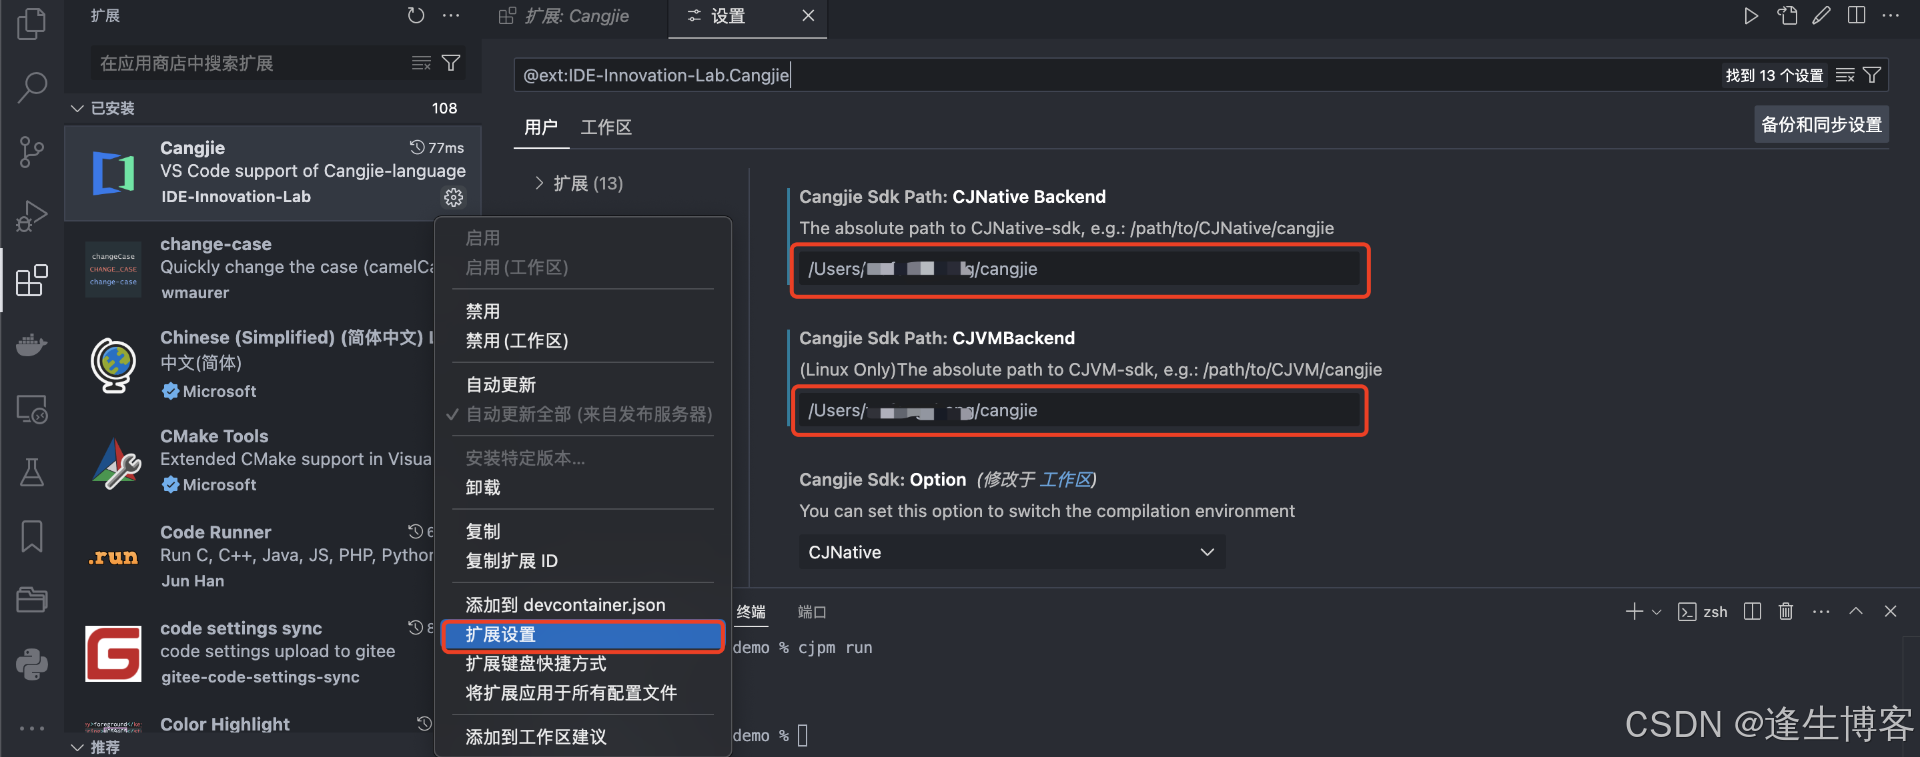Screen dimensions: 1920x757
Task: Choose 复制扩展 ID menu entry
Action: tap(583, 561)
